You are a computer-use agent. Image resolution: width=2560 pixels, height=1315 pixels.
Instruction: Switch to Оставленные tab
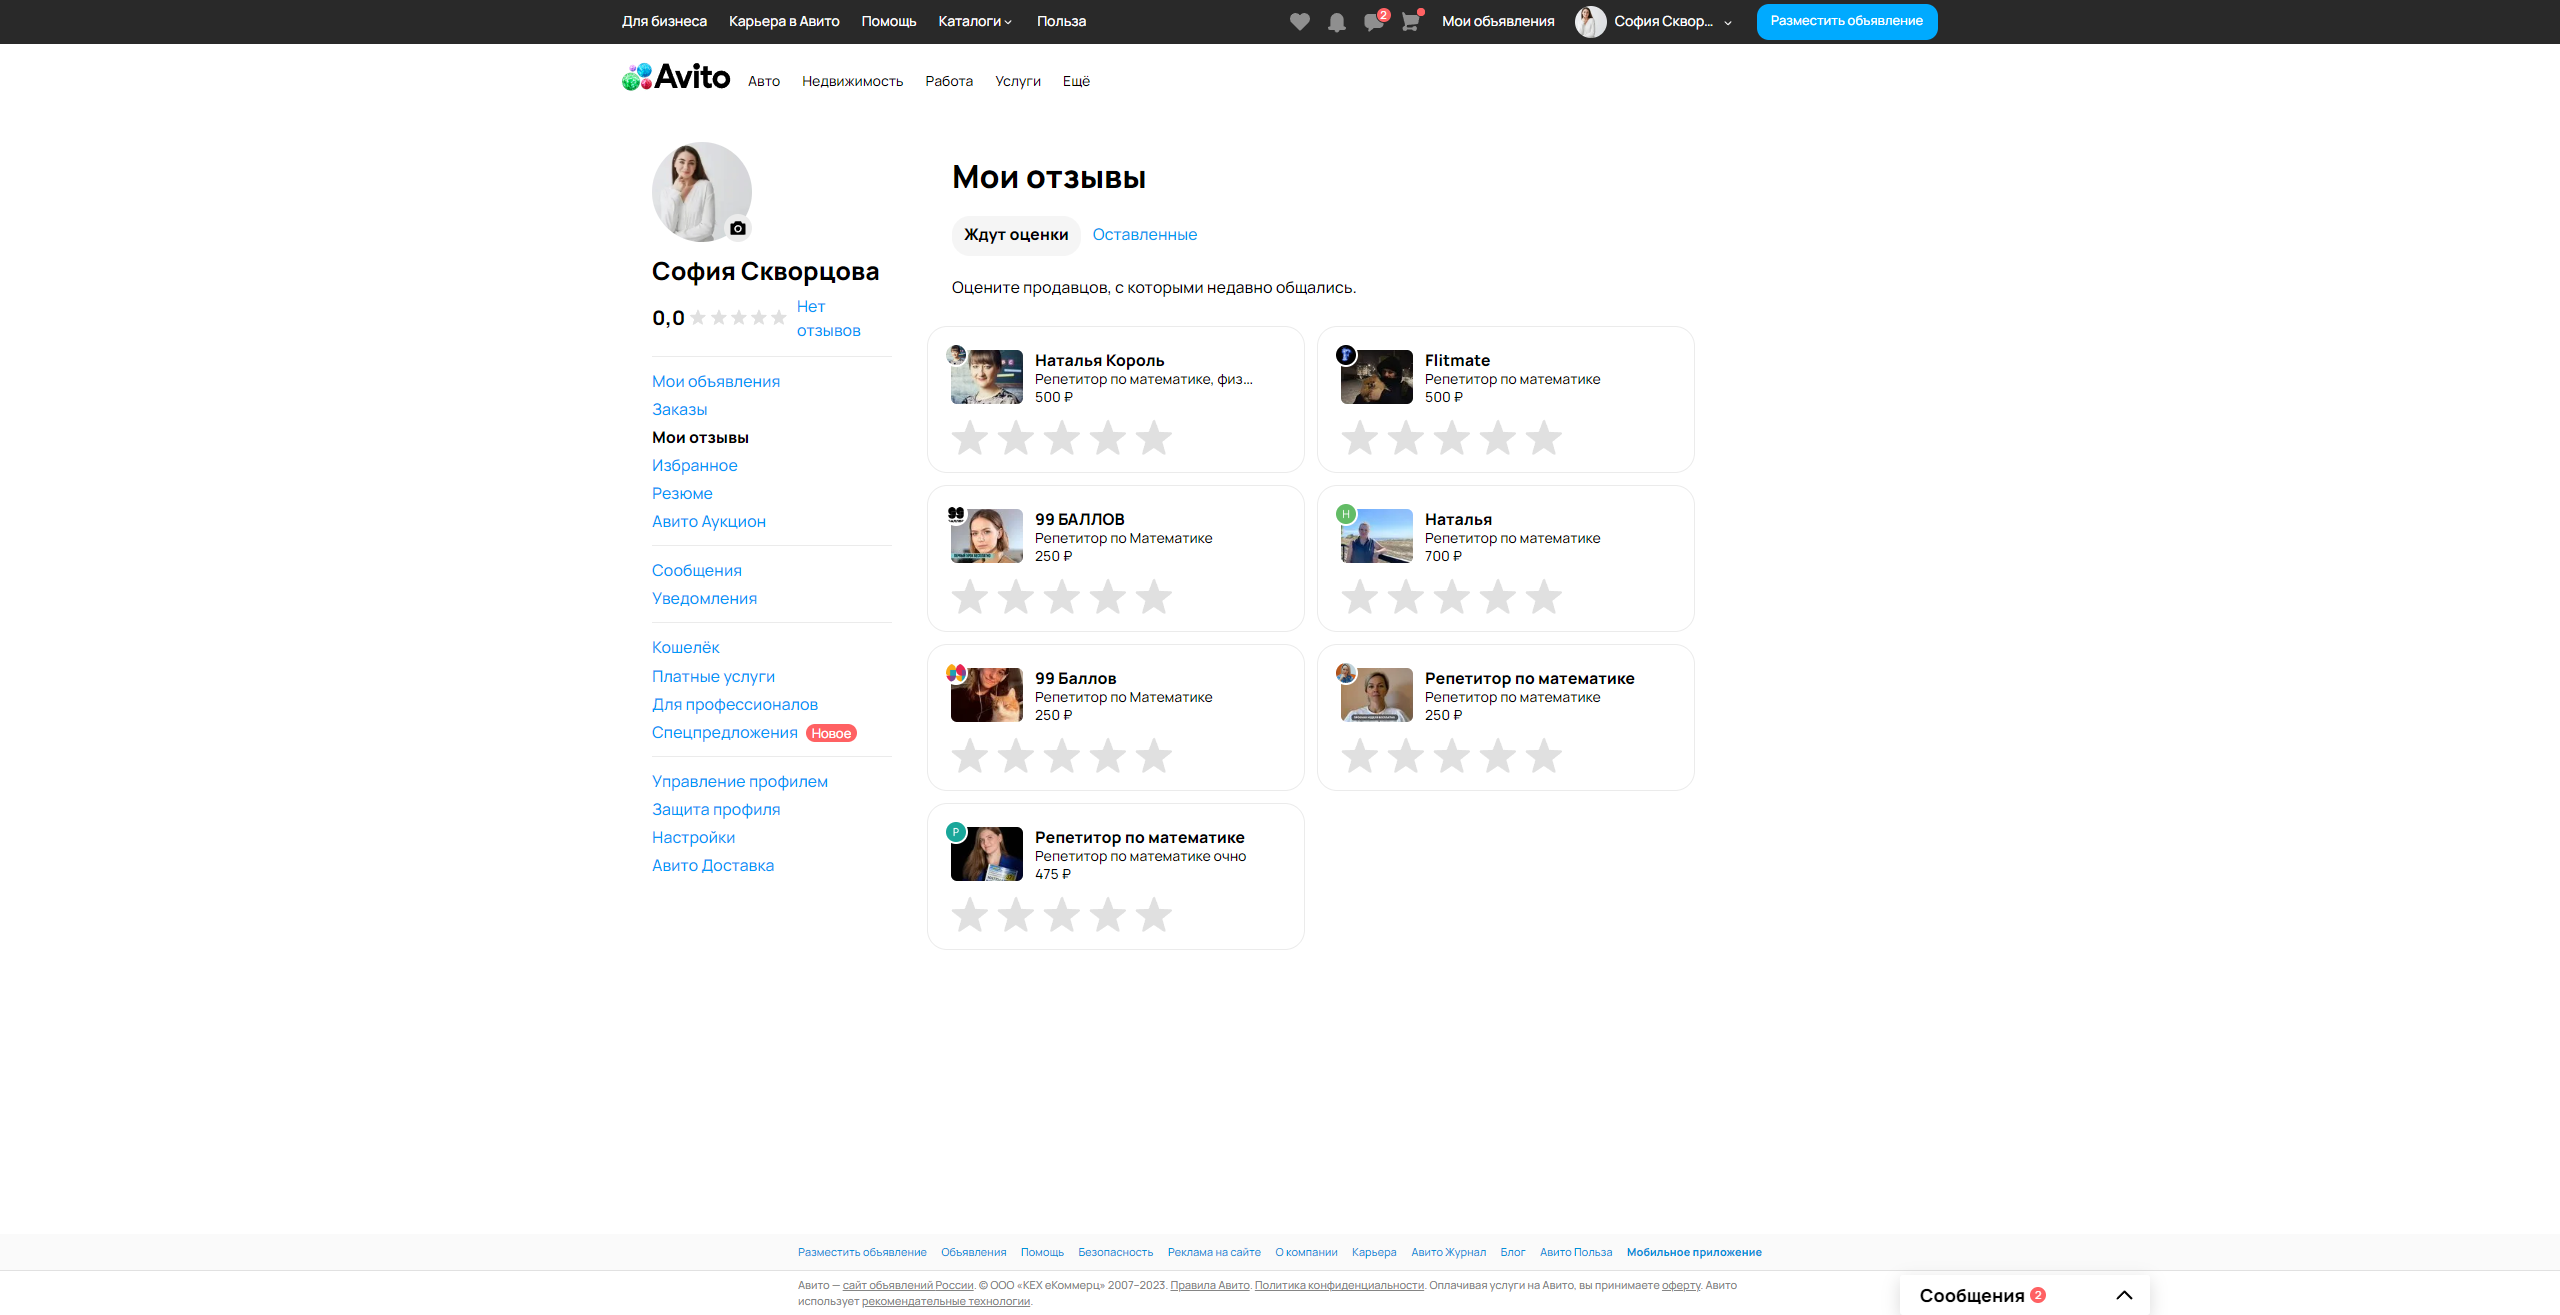pos(1144,235)
